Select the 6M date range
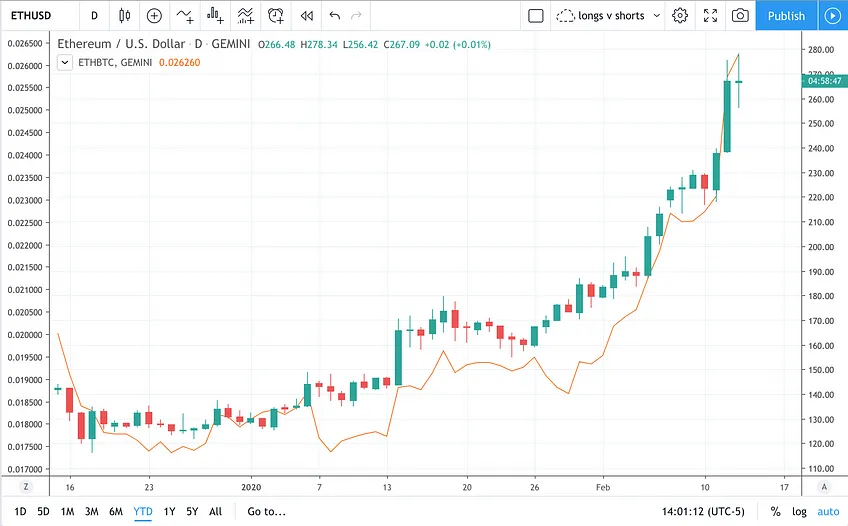Viewport: 848px width, 526px height. (116, 511)
